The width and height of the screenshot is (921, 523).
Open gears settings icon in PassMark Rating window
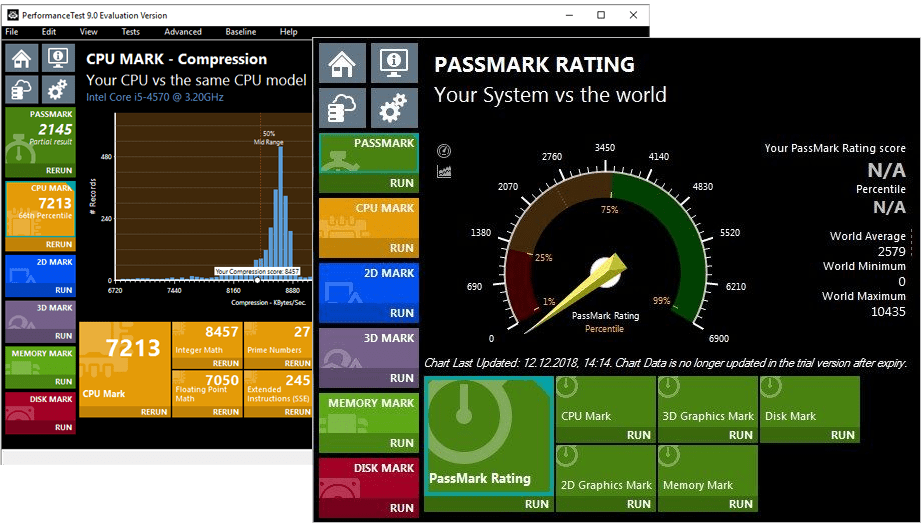(395, 108)
